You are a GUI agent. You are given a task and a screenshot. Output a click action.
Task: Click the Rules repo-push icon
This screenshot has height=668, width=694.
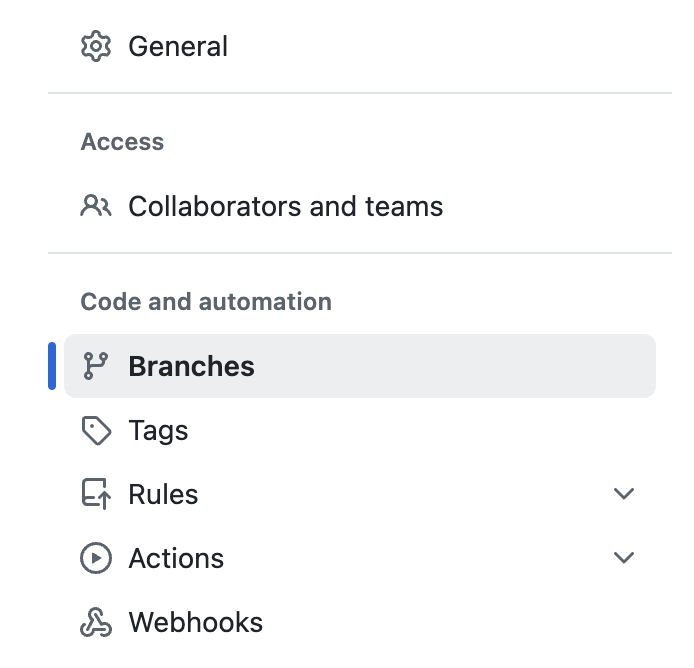coord(96,494)
